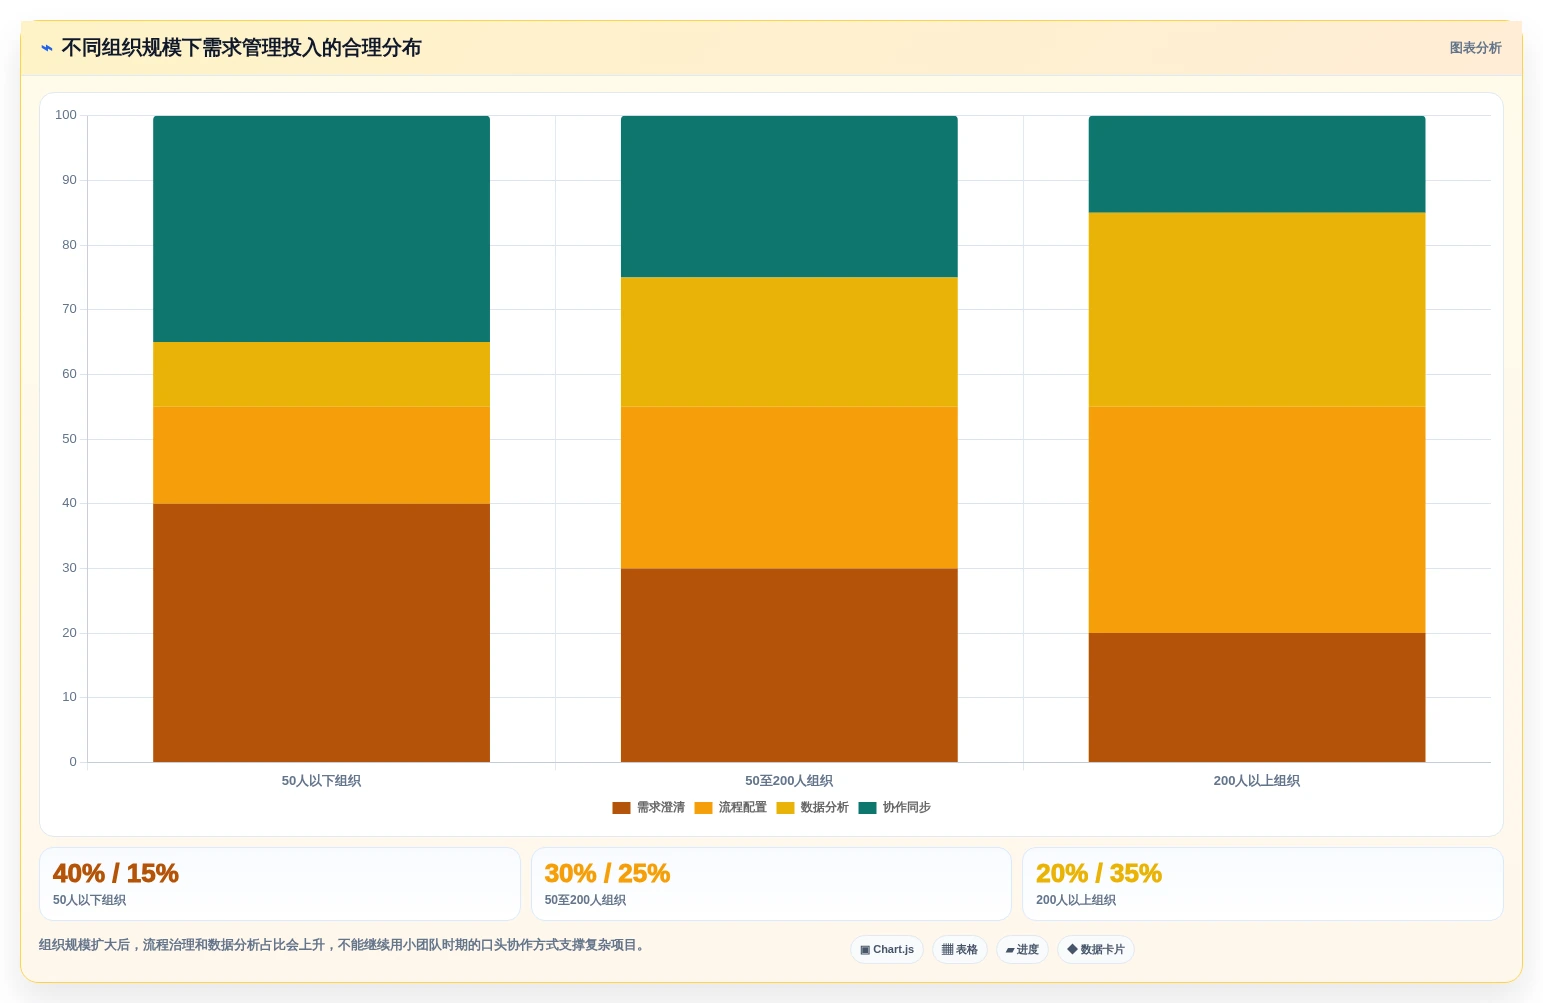Open the 30% / 25% stat card

tap(771, 884)
